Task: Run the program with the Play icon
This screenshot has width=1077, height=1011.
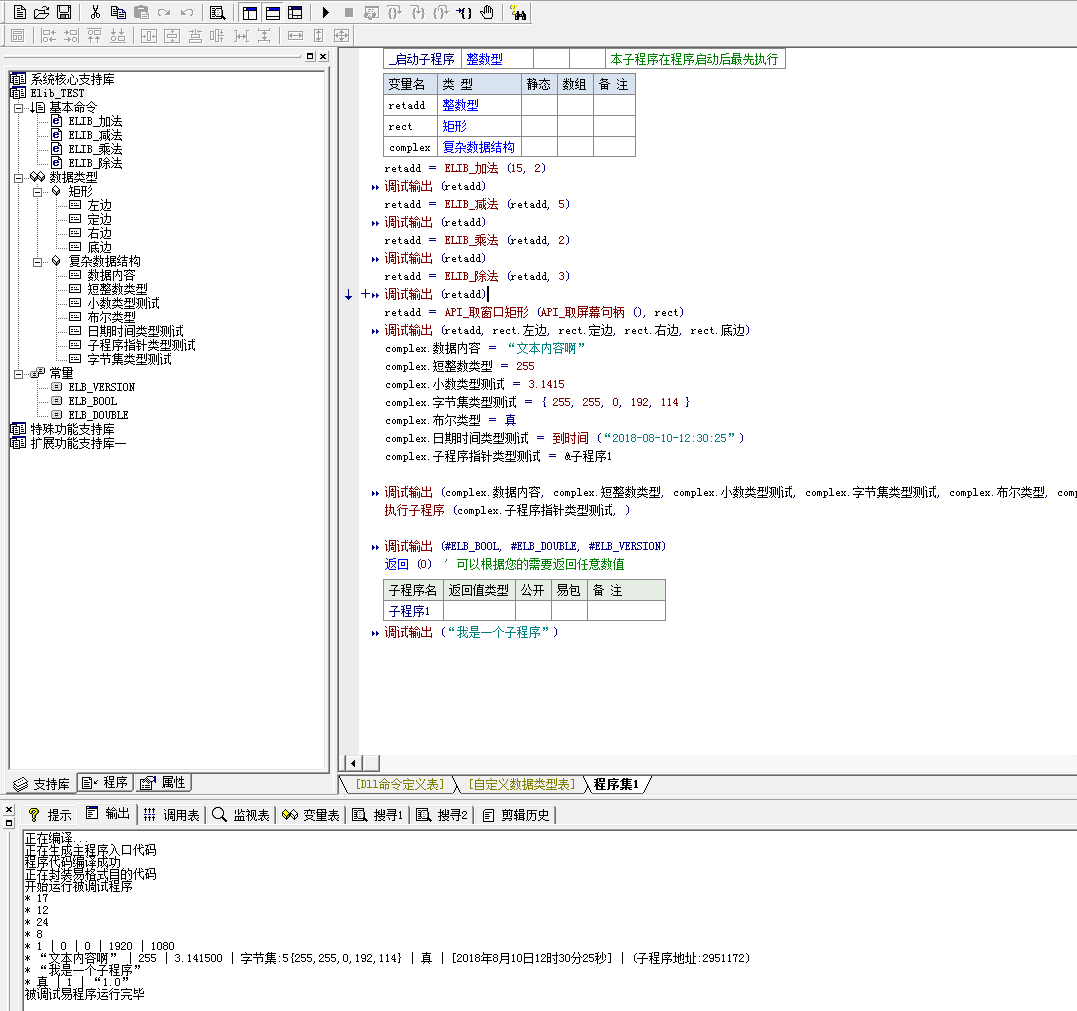Action: (x=326, y=12)
